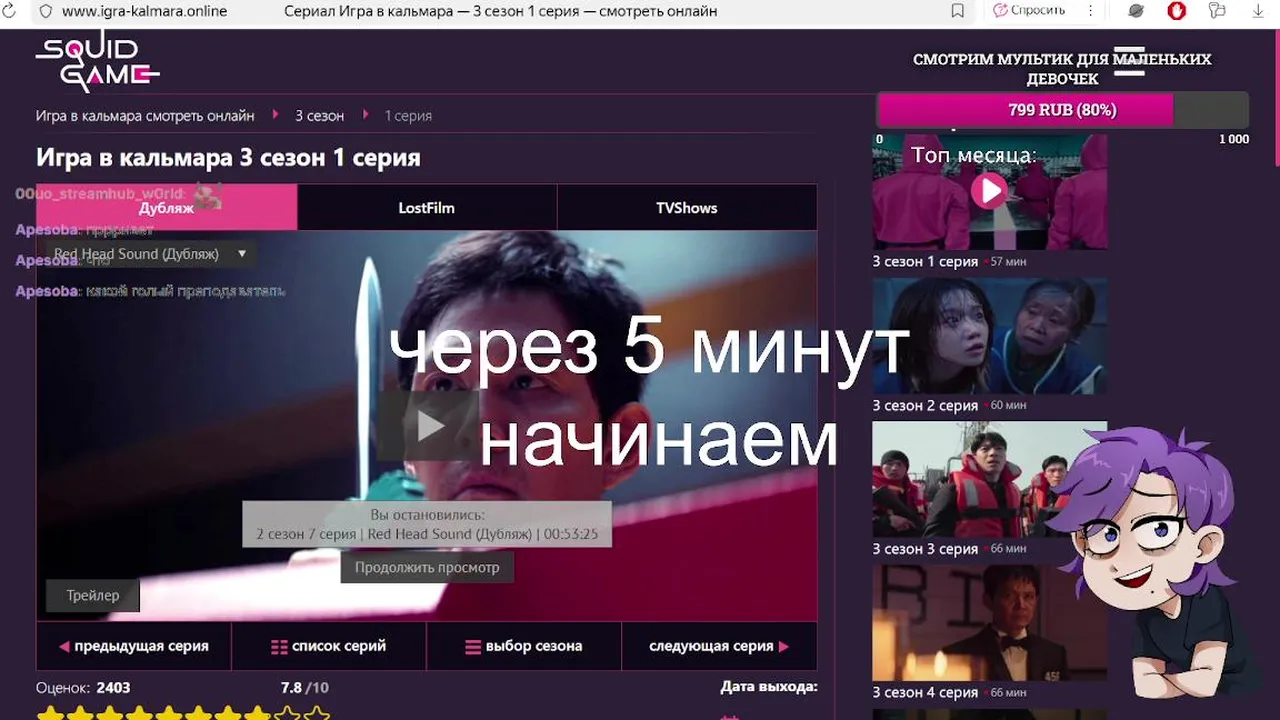1280x720 pixels.
Task: Select the Дубляж voiceover tab
Action: coord(167,208)
